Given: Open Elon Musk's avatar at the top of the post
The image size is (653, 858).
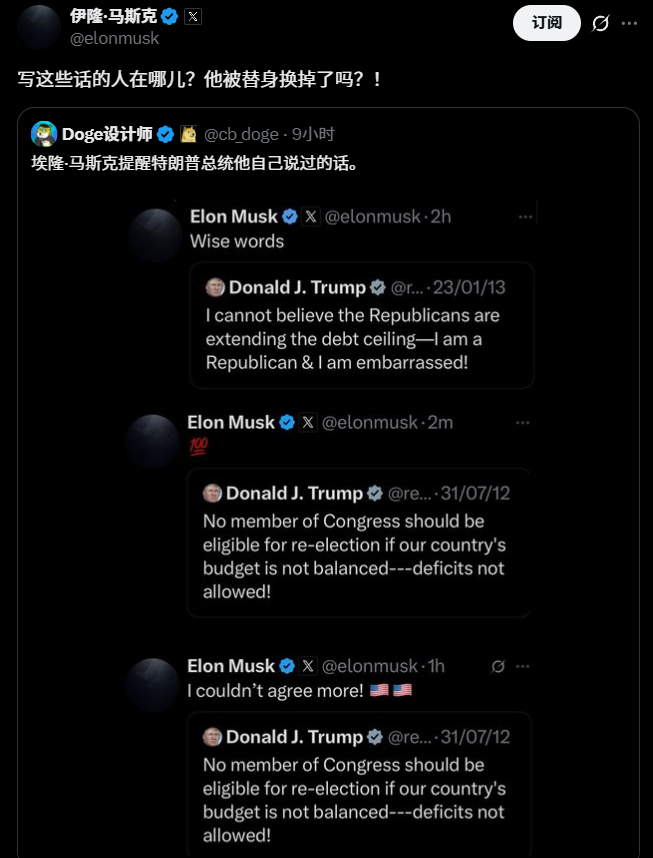Looking at the screenshot, I should coord(39,26).
